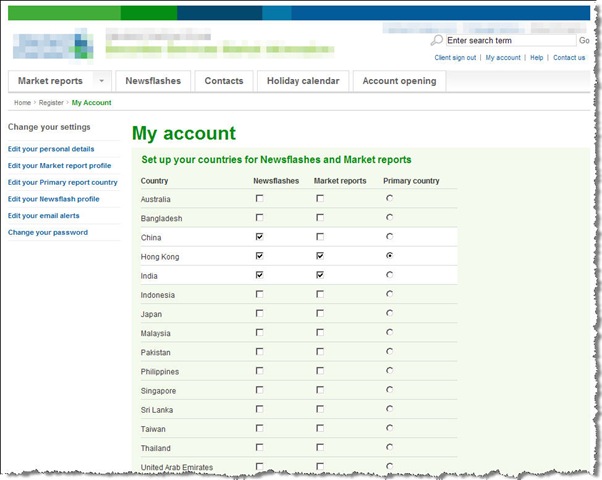The width and height of the screenshot is (602, 480).
Task: Open Edit your Market report profile
Action: coord(60,166)
